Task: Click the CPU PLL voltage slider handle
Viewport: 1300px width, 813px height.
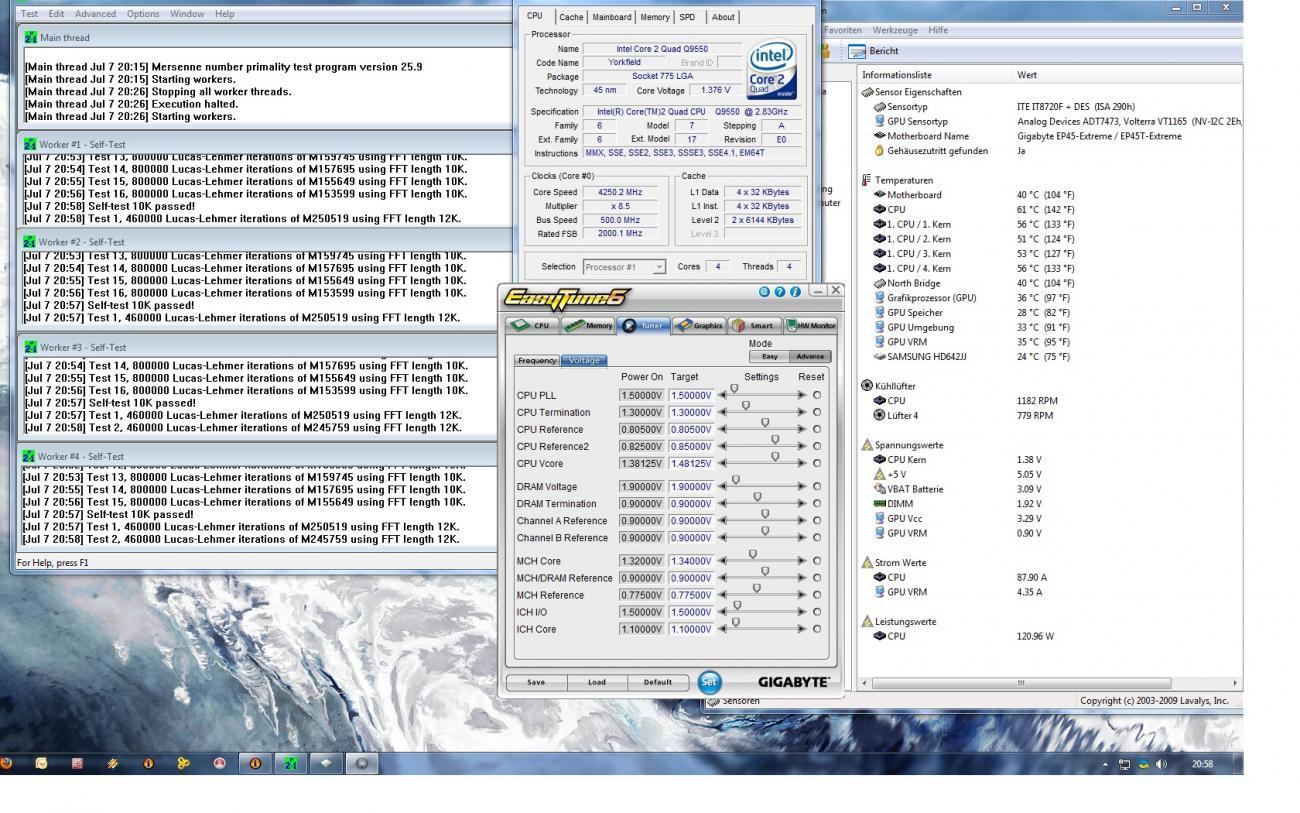Action: tap(734, 389)
